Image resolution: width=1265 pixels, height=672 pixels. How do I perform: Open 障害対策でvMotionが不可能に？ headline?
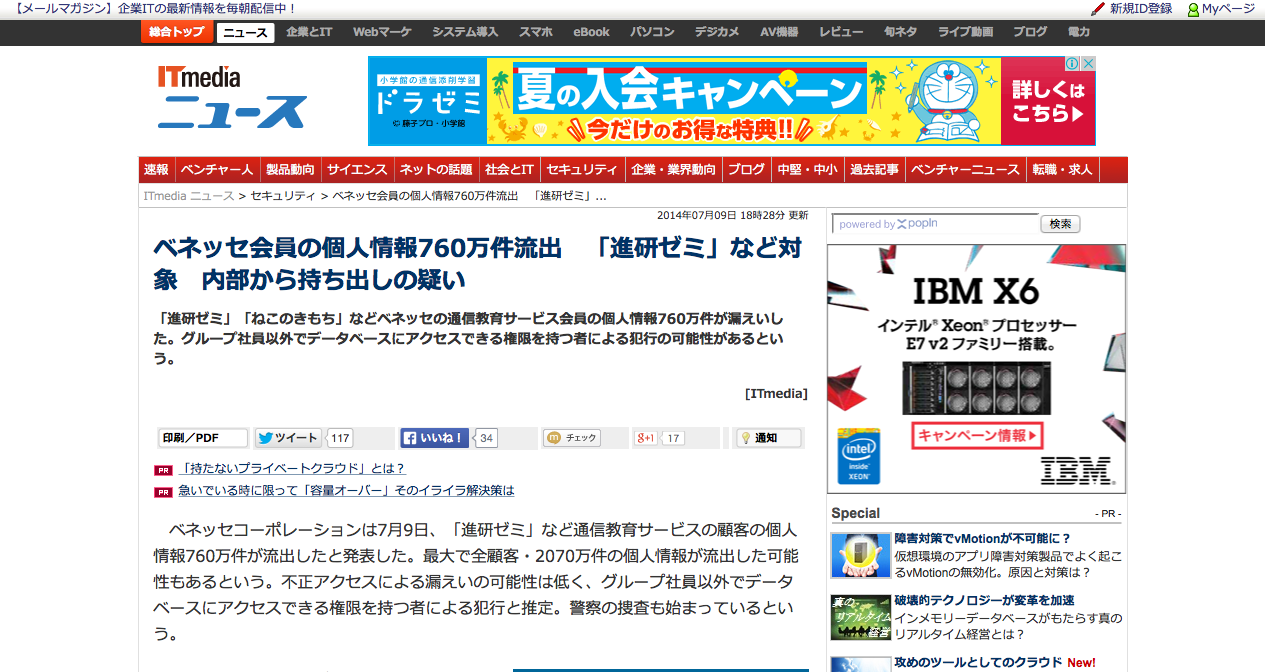click(x=983, y=539)
